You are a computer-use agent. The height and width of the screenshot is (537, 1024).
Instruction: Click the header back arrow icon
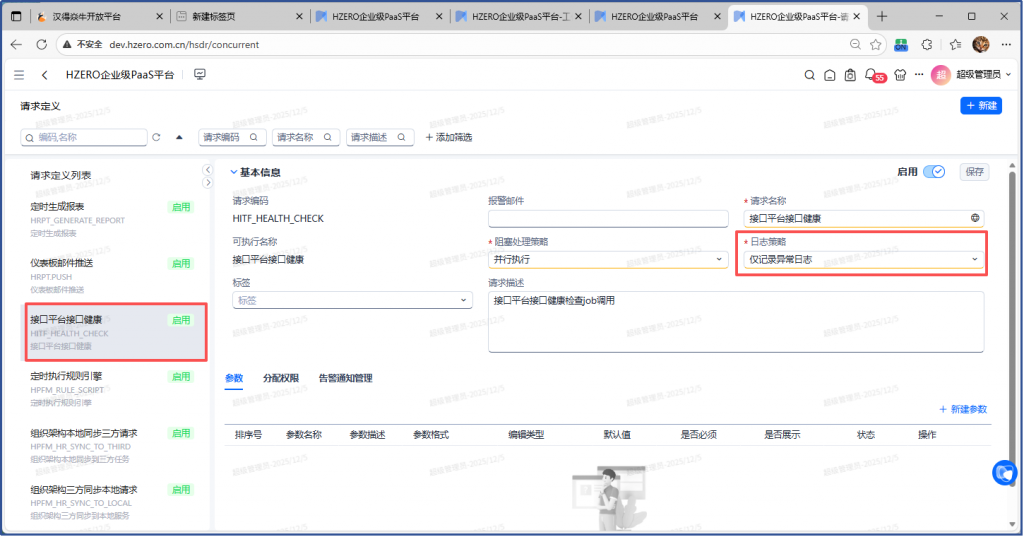pos(45,75)
